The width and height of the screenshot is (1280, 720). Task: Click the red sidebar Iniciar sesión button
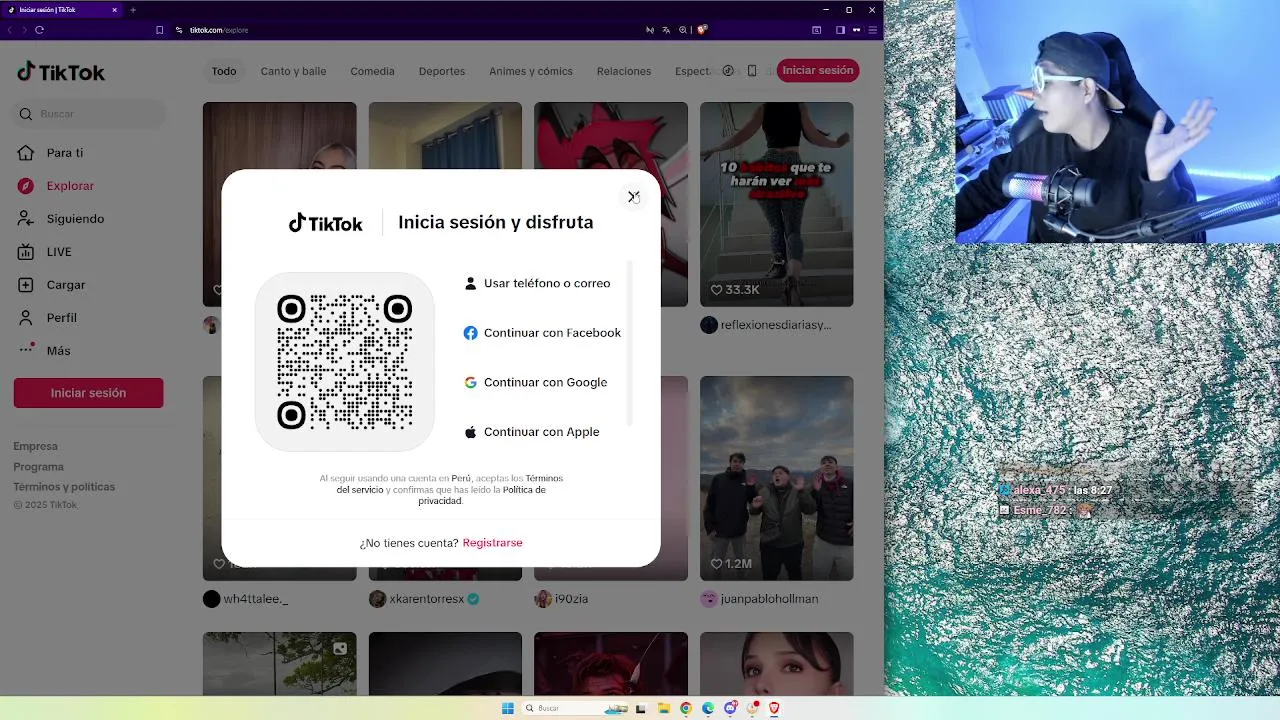click(x=88, y=393)
